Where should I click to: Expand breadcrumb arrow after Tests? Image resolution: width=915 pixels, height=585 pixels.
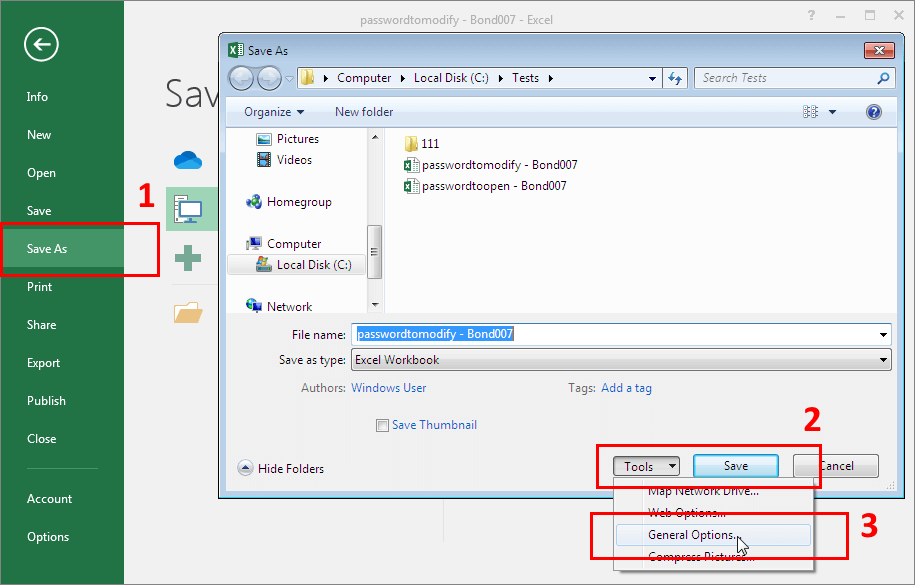click(550, 78)
